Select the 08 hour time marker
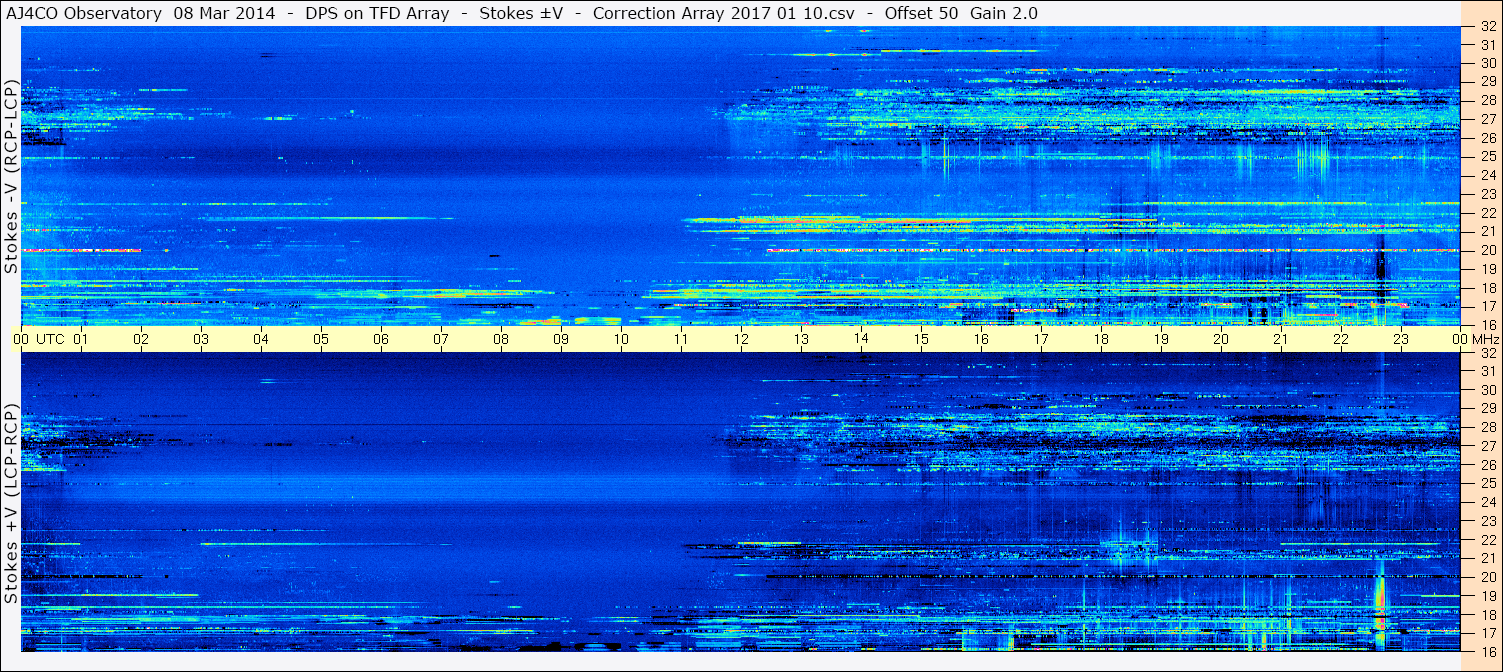 501,339
